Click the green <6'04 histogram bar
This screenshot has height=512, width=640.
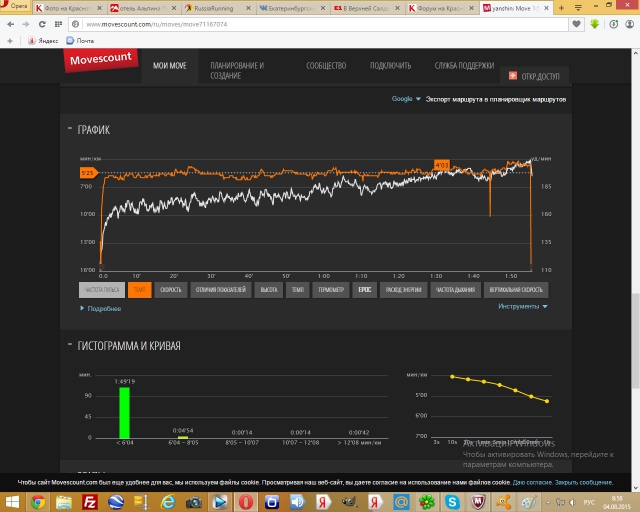[124, 413]
